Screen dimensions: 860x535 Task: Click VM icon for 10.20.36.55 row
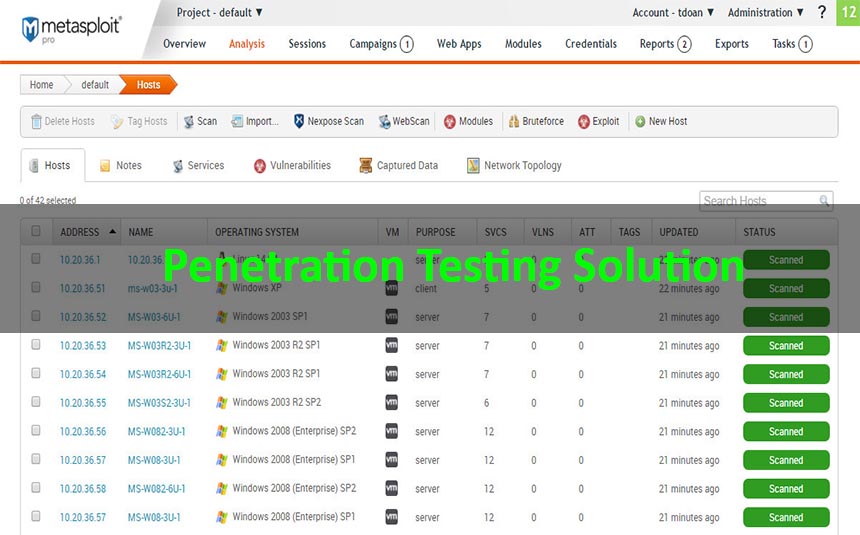[x=392, y=402]
